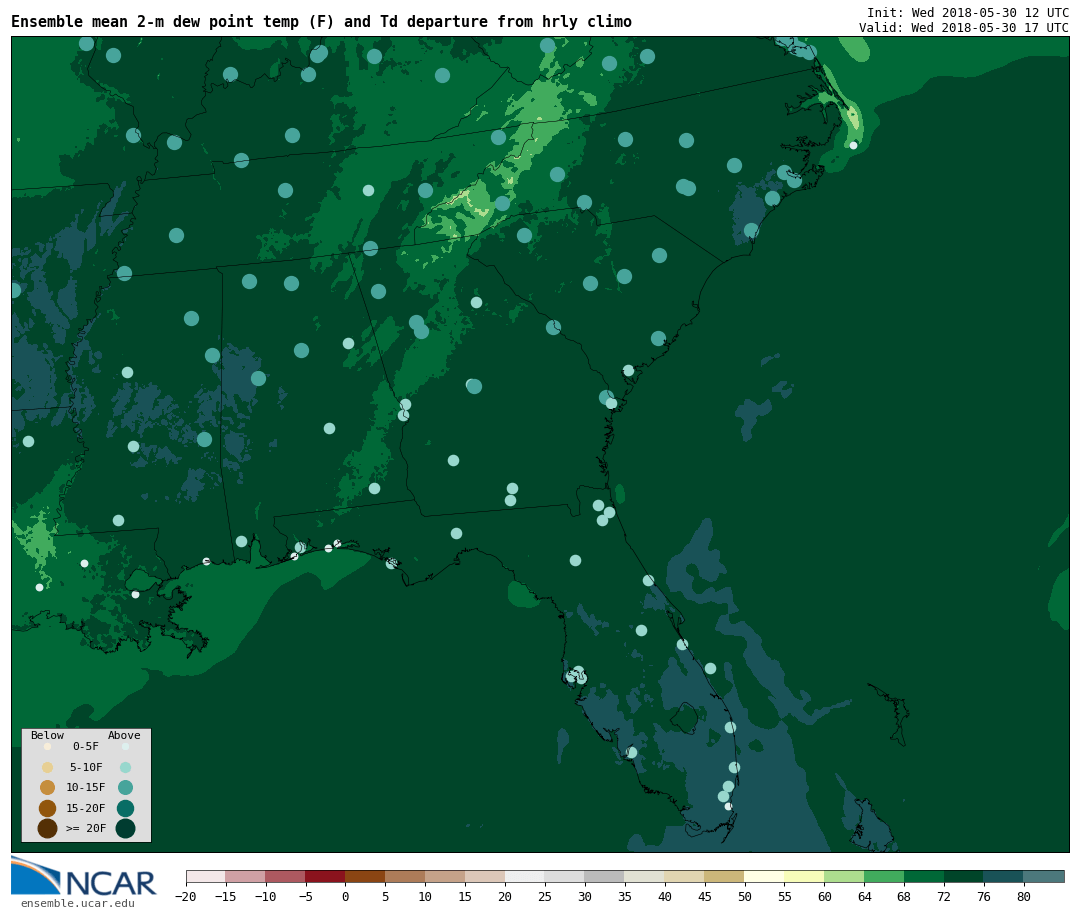Click the light green colorbar swatch between 60 and 64
This screenshot has height=915, width=1080.
[844, 876]
